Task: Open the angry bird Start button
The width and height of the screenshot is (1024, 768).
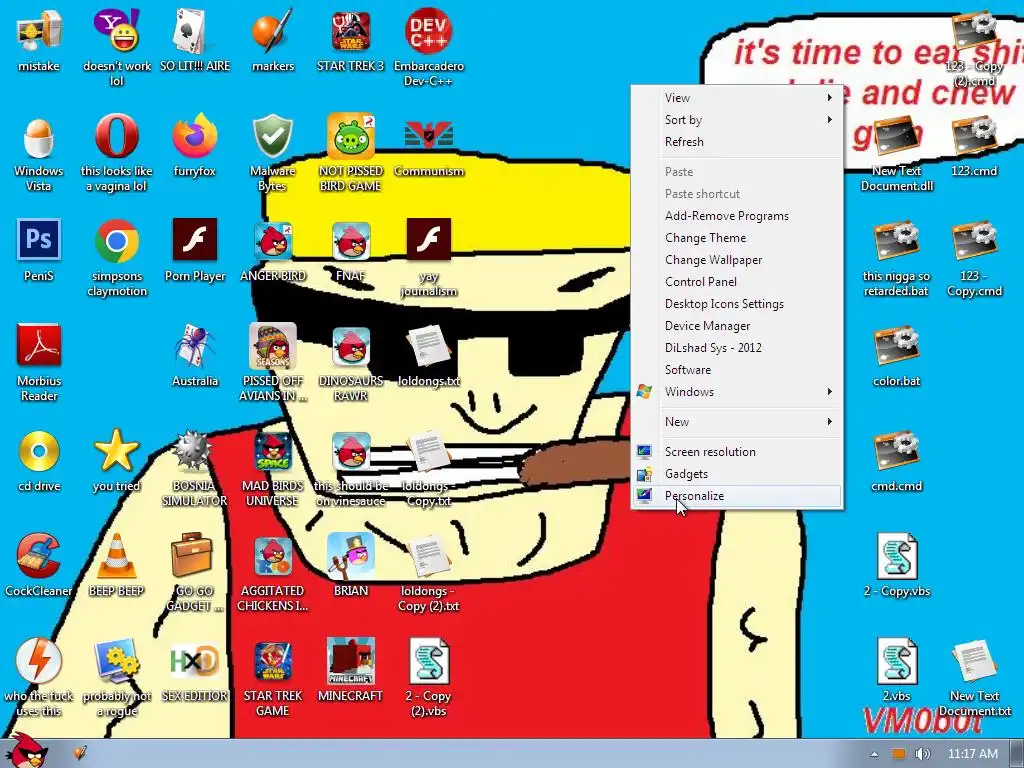Action: (x=26, y=751)
